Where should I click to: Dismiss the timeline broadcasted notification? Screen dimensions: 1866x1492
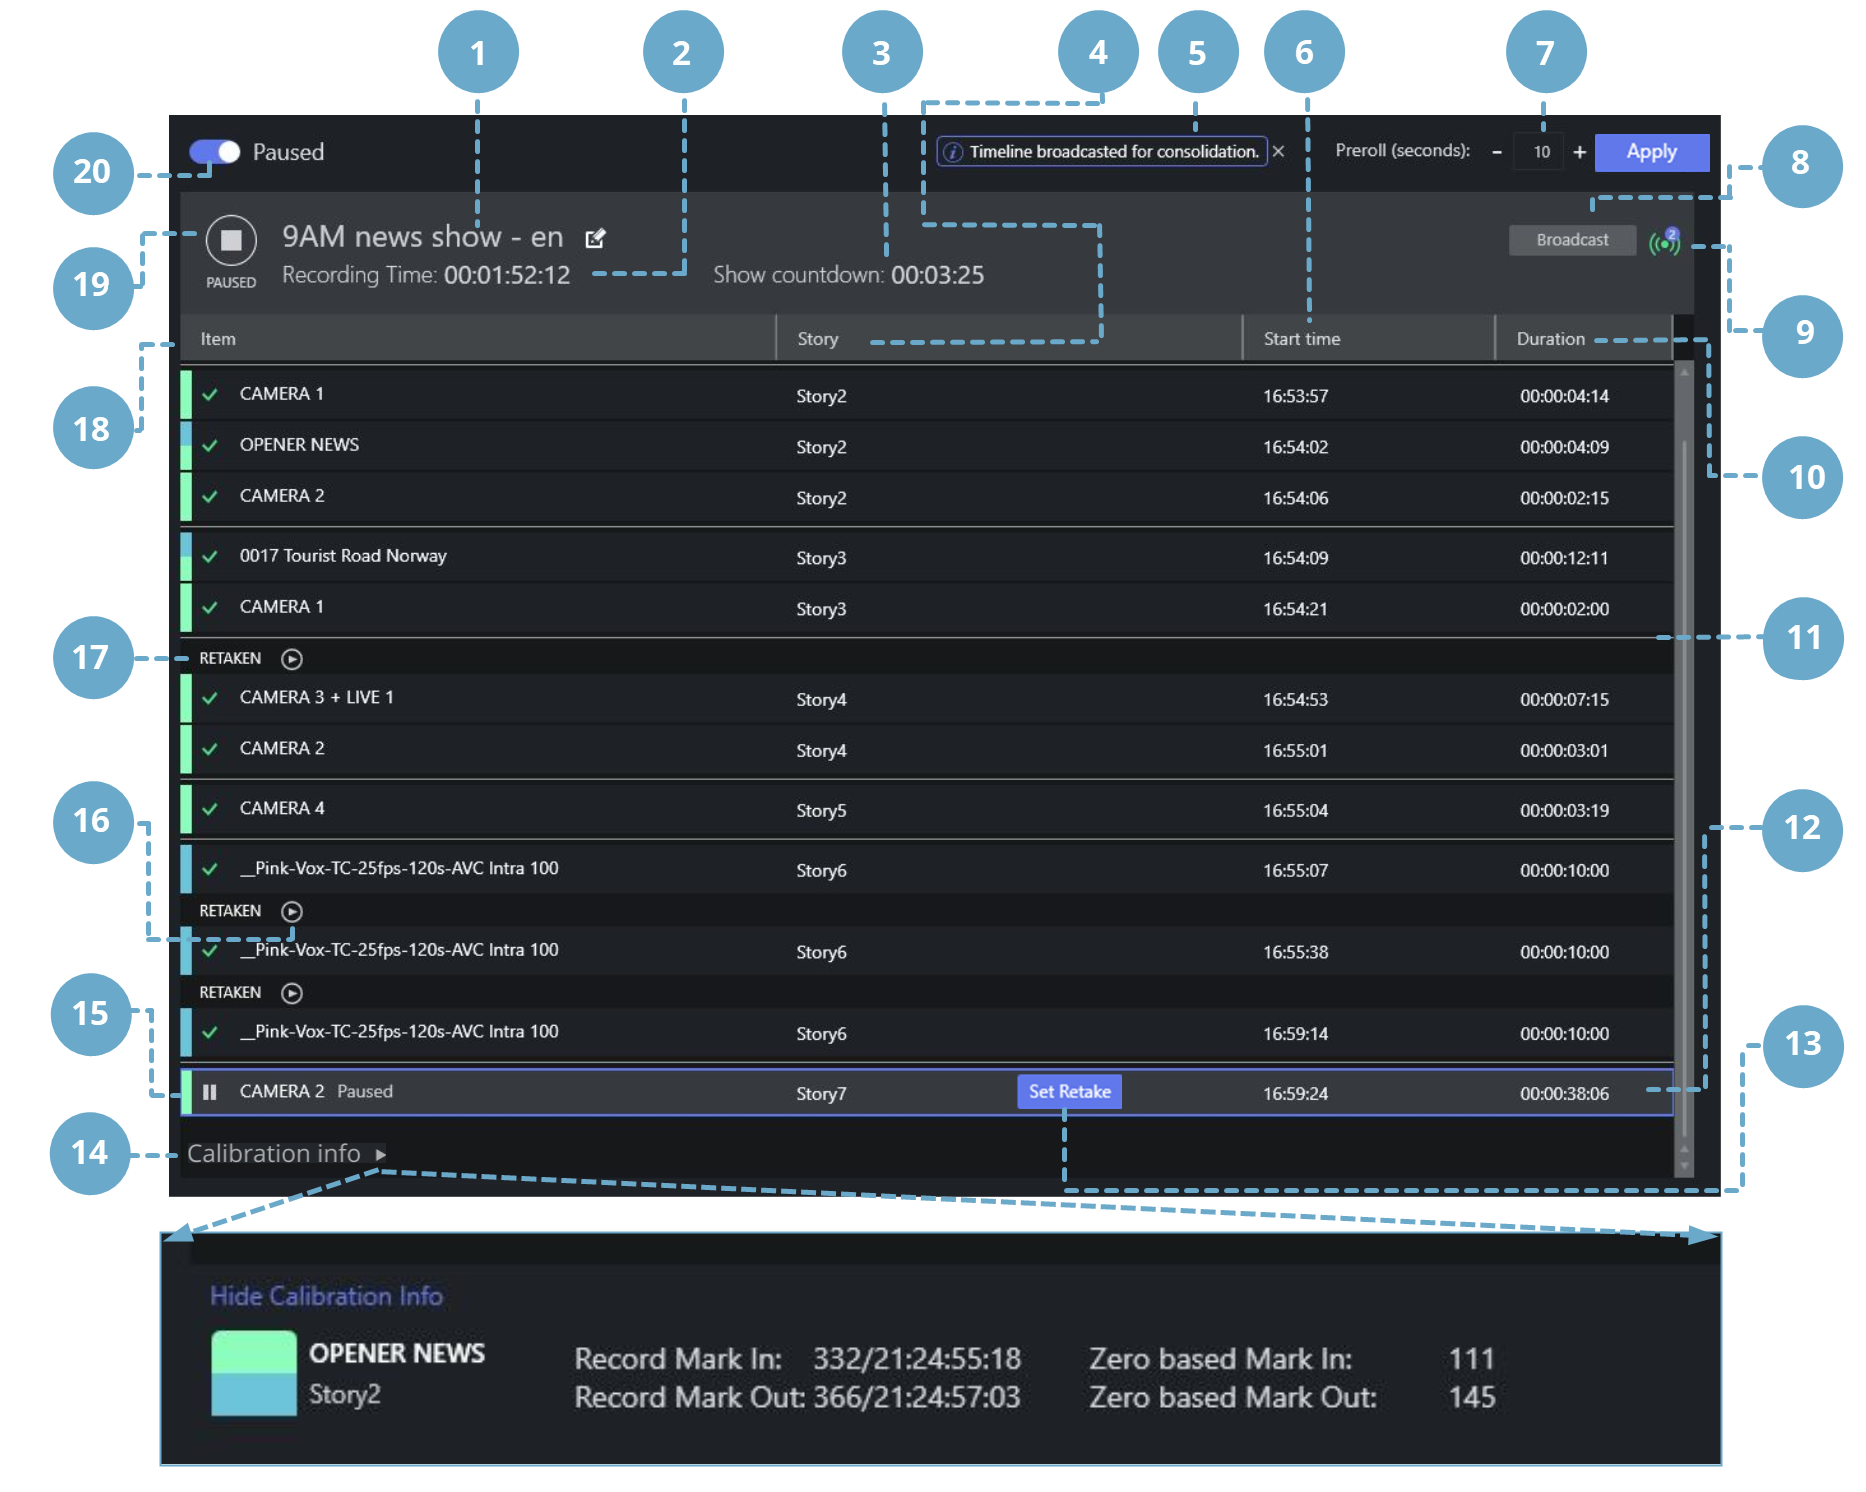coord(1278,151)
